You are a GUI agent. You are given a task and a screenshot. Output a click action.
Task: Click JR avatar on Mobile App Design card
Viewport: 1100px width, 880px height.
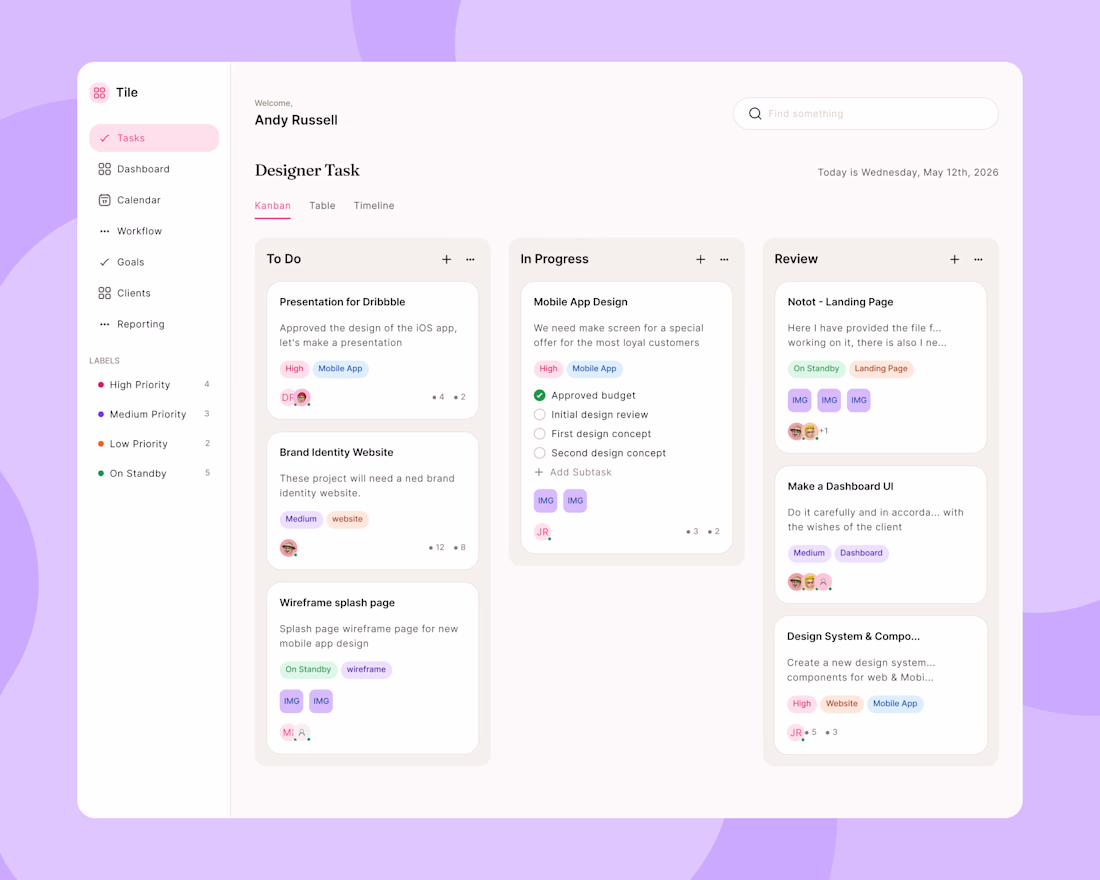542,532
